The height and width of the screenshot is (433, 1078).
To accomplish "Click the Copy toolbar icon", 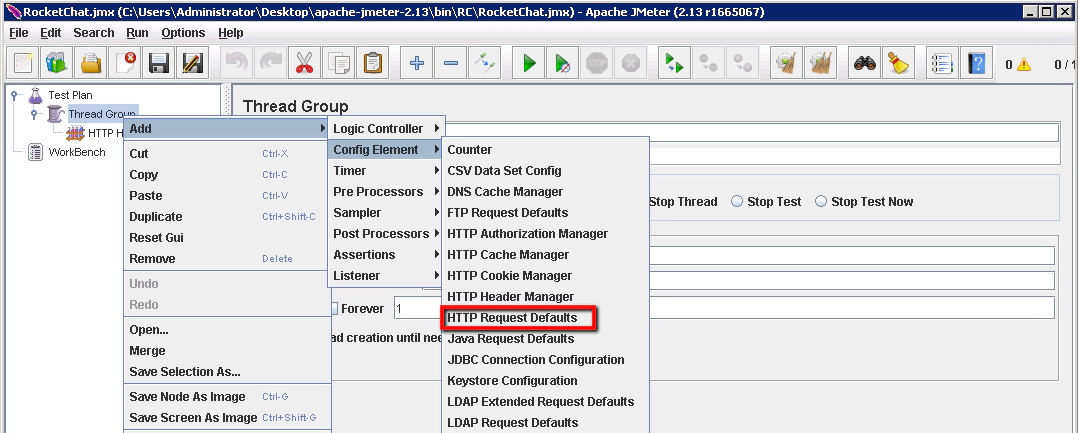I will tap(338, 63).
